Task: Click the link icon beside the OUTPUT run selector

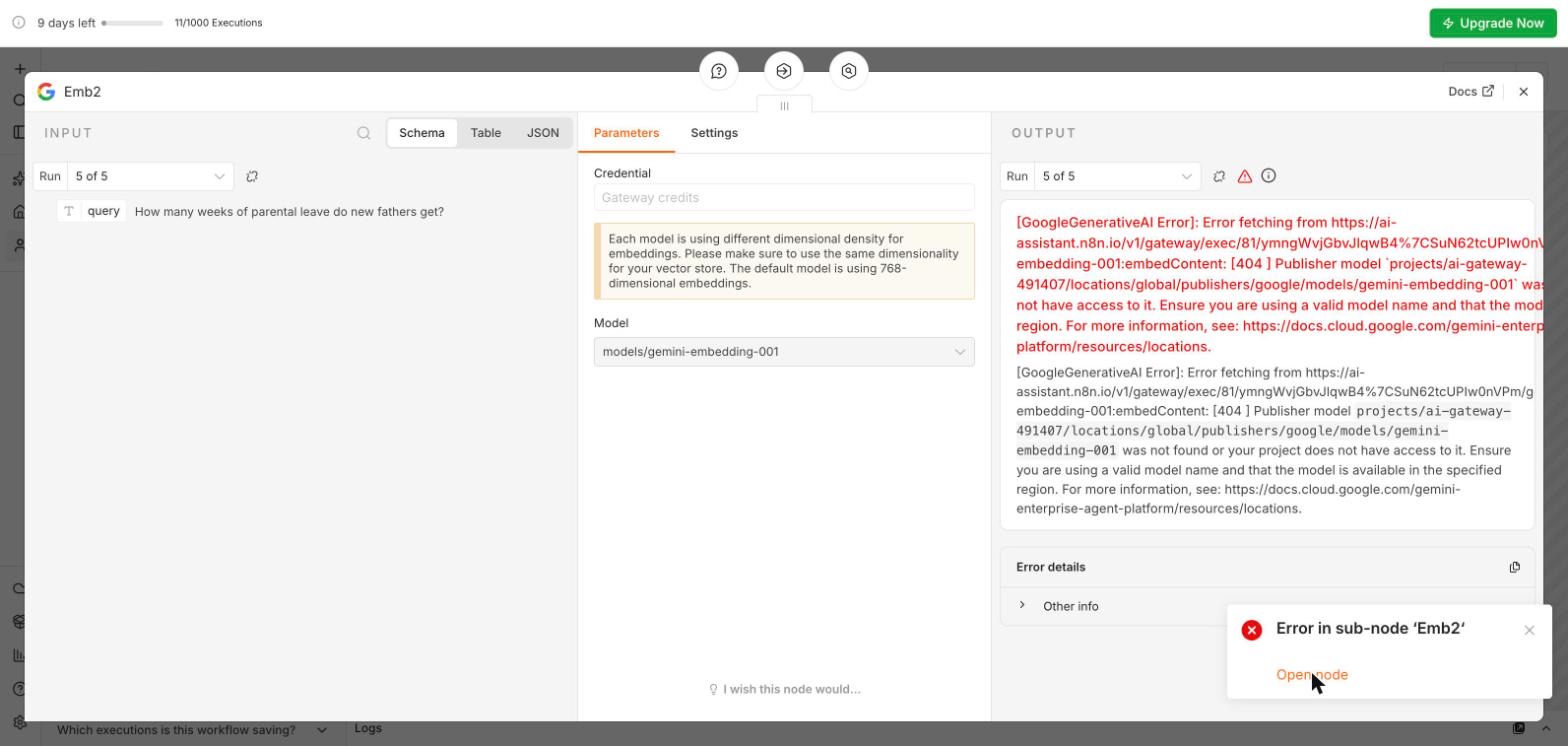Action: (1219, 176)
